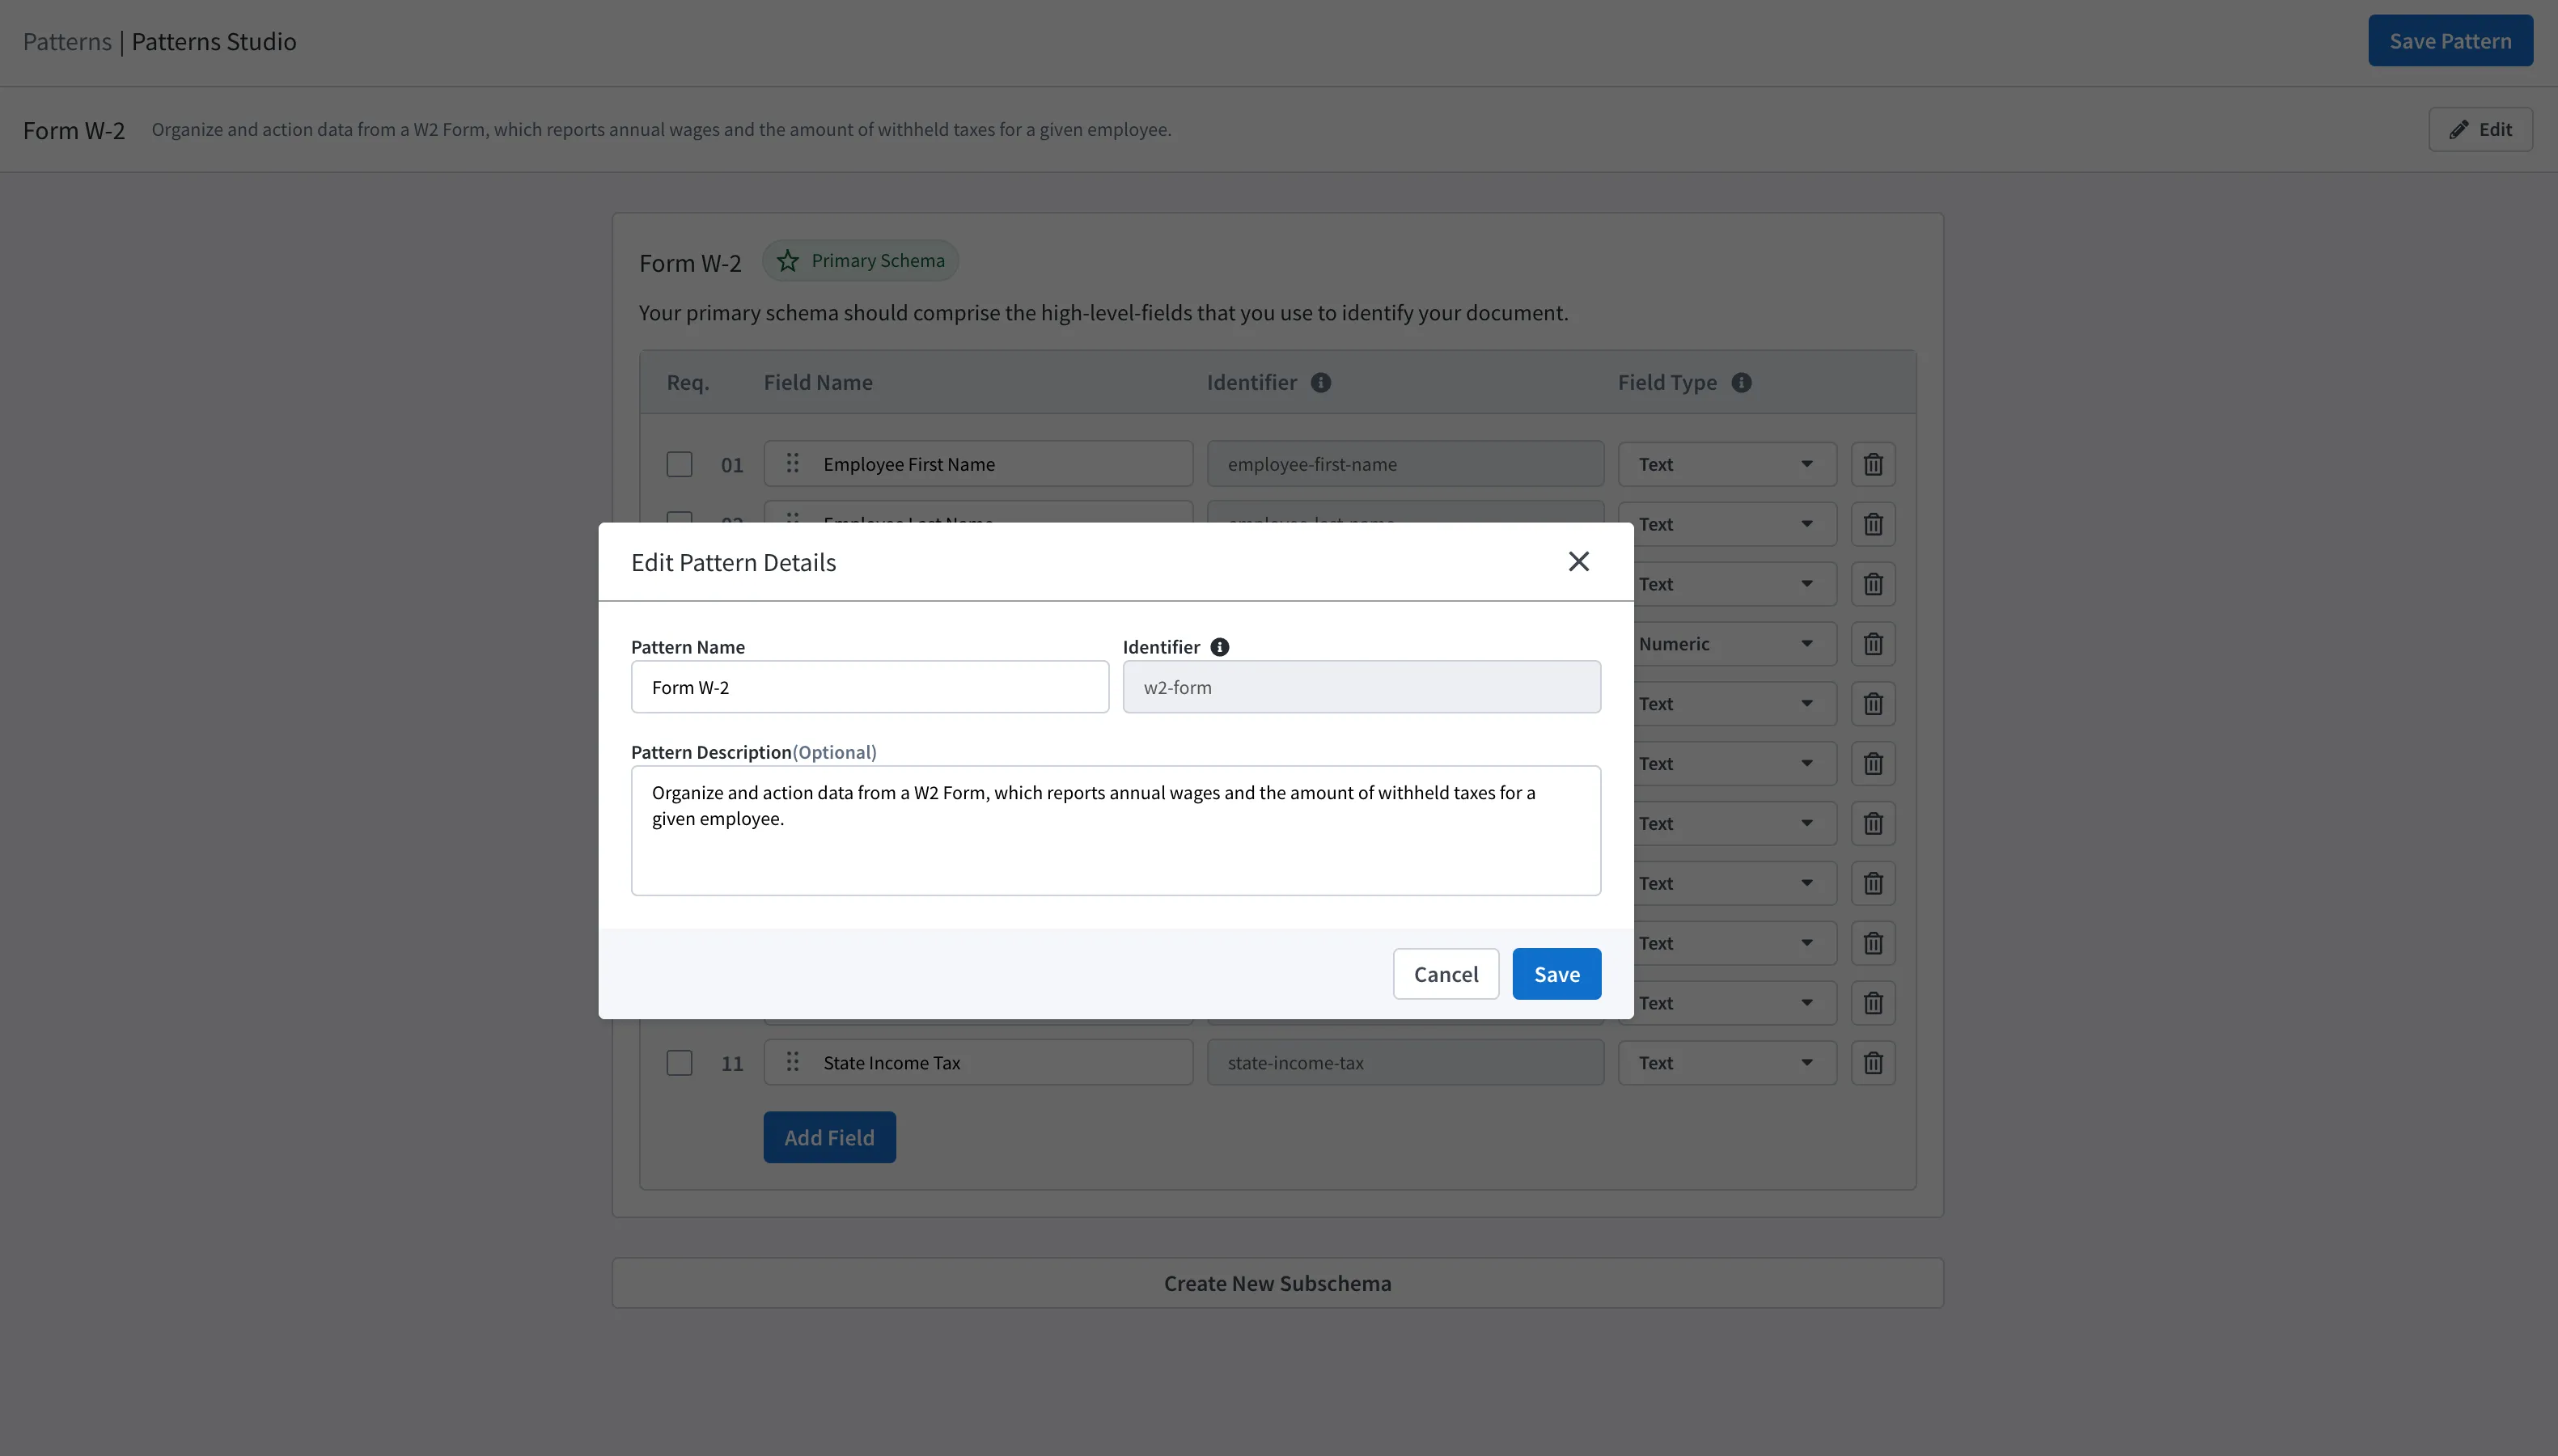Click the drag handle for State Income Tax
The width and height of the screenshot is (2558, 1456).
[x=792, y=1062]
